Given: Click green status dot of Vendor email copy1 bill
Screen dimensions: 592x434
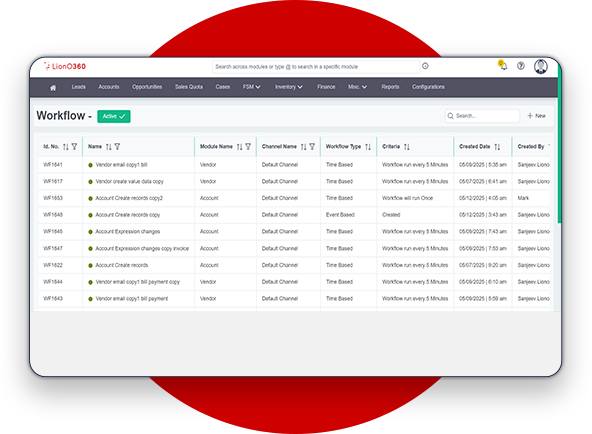Looking at the screenshot, I should [90, 165].
